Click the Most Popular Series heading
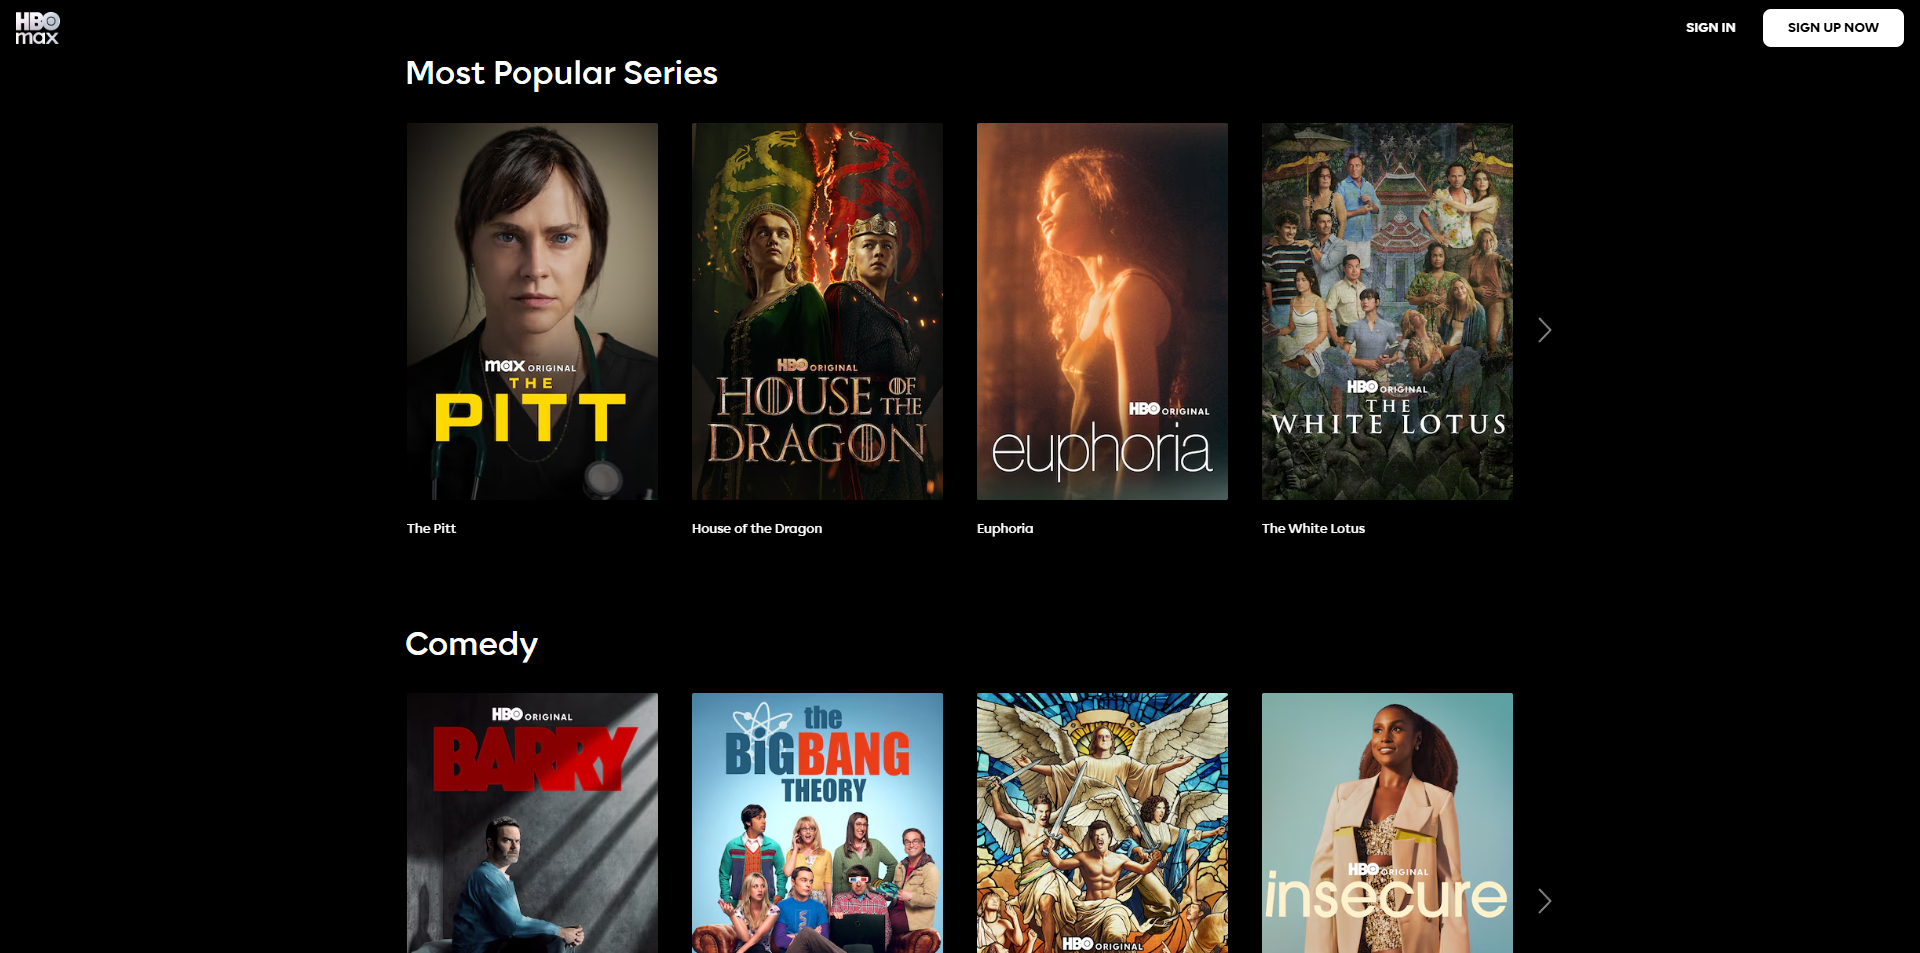Screen dimensions: 1920x953 tap(562, 73)
